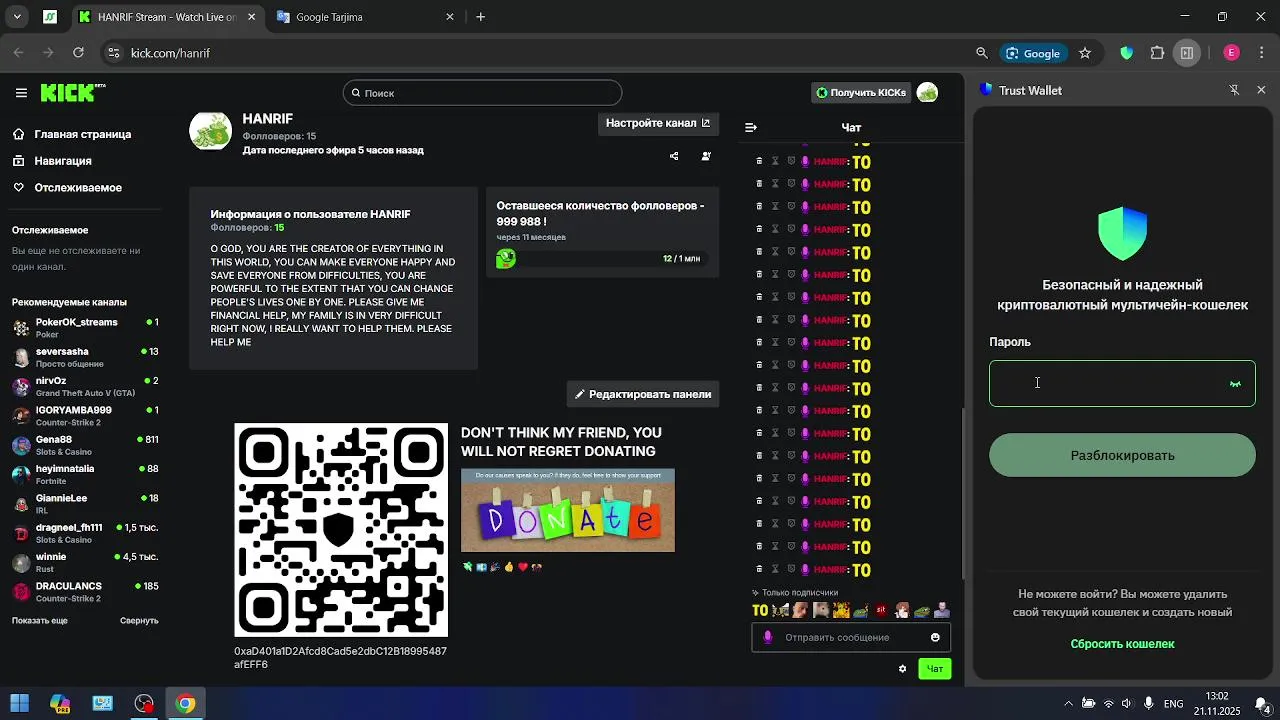
Task: Click the shield ban icon in first chat message
Action: click(x=791, y=161)
